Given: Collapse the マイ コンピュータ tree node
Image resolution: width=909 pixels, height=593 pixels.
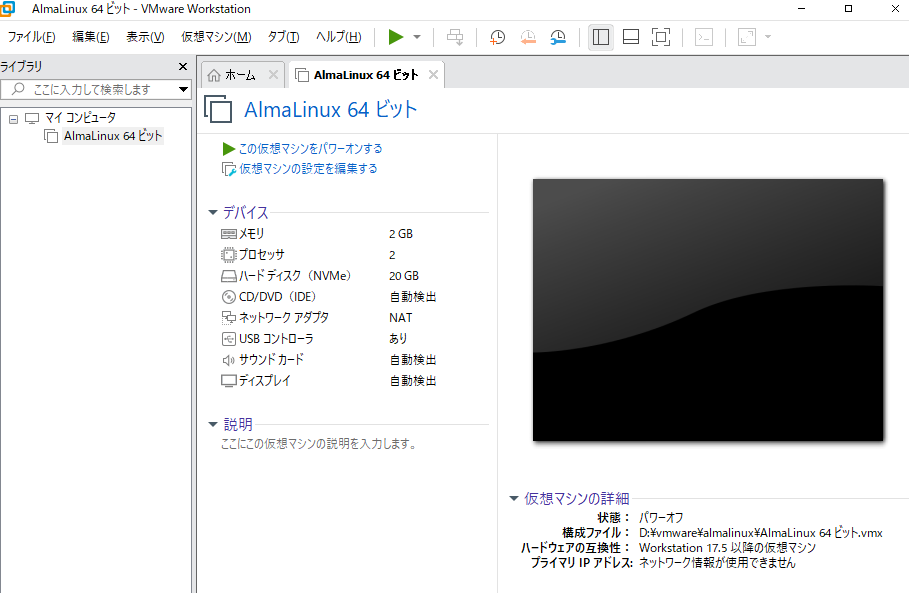Looking at the screenshot, I should pyautogui.click(x=13, y=119).
